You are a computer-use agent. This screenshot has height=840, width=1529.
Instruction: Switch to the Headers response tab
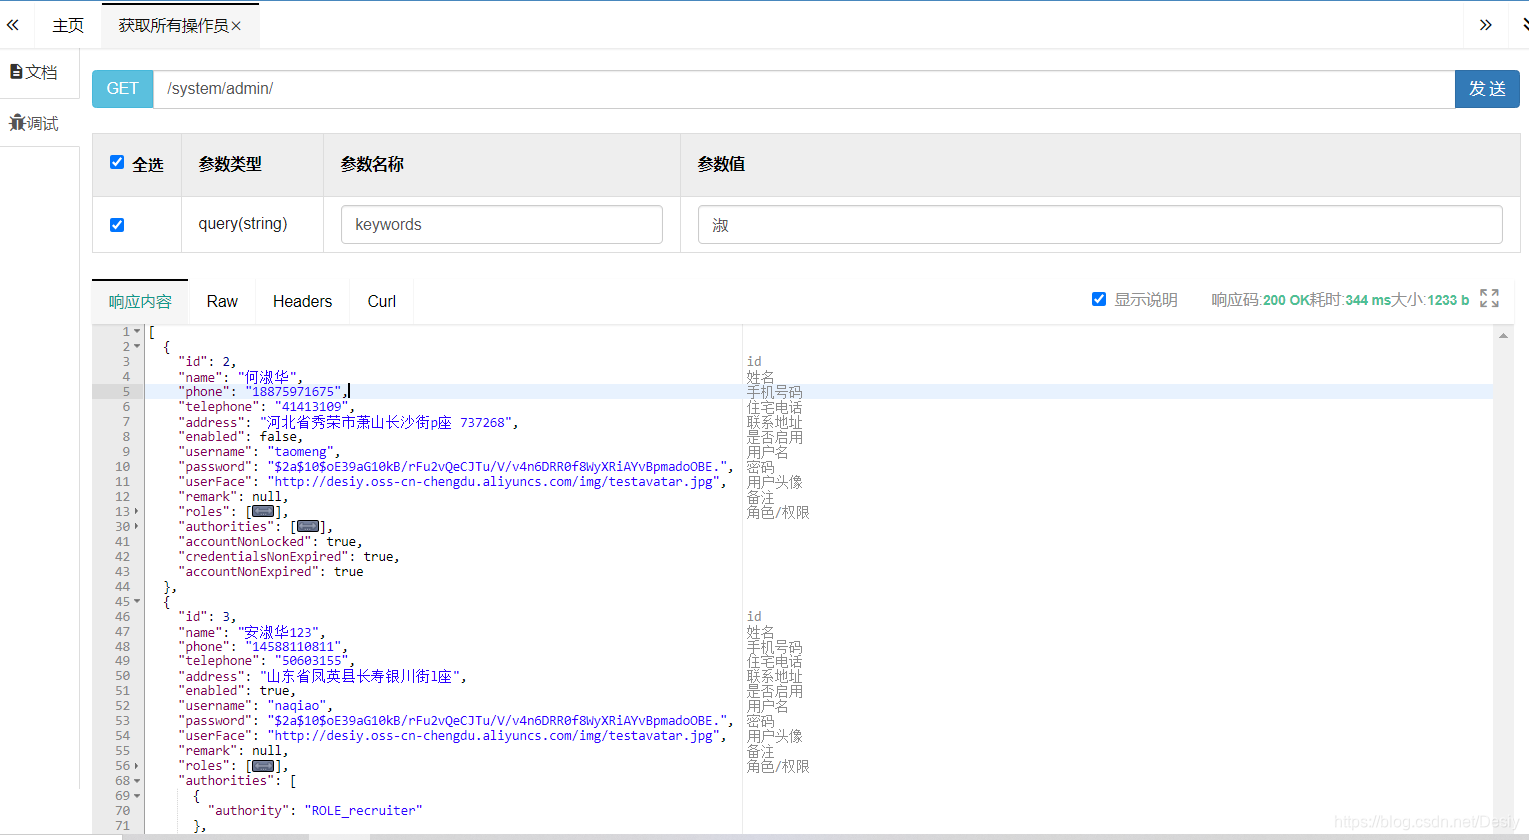302,301
